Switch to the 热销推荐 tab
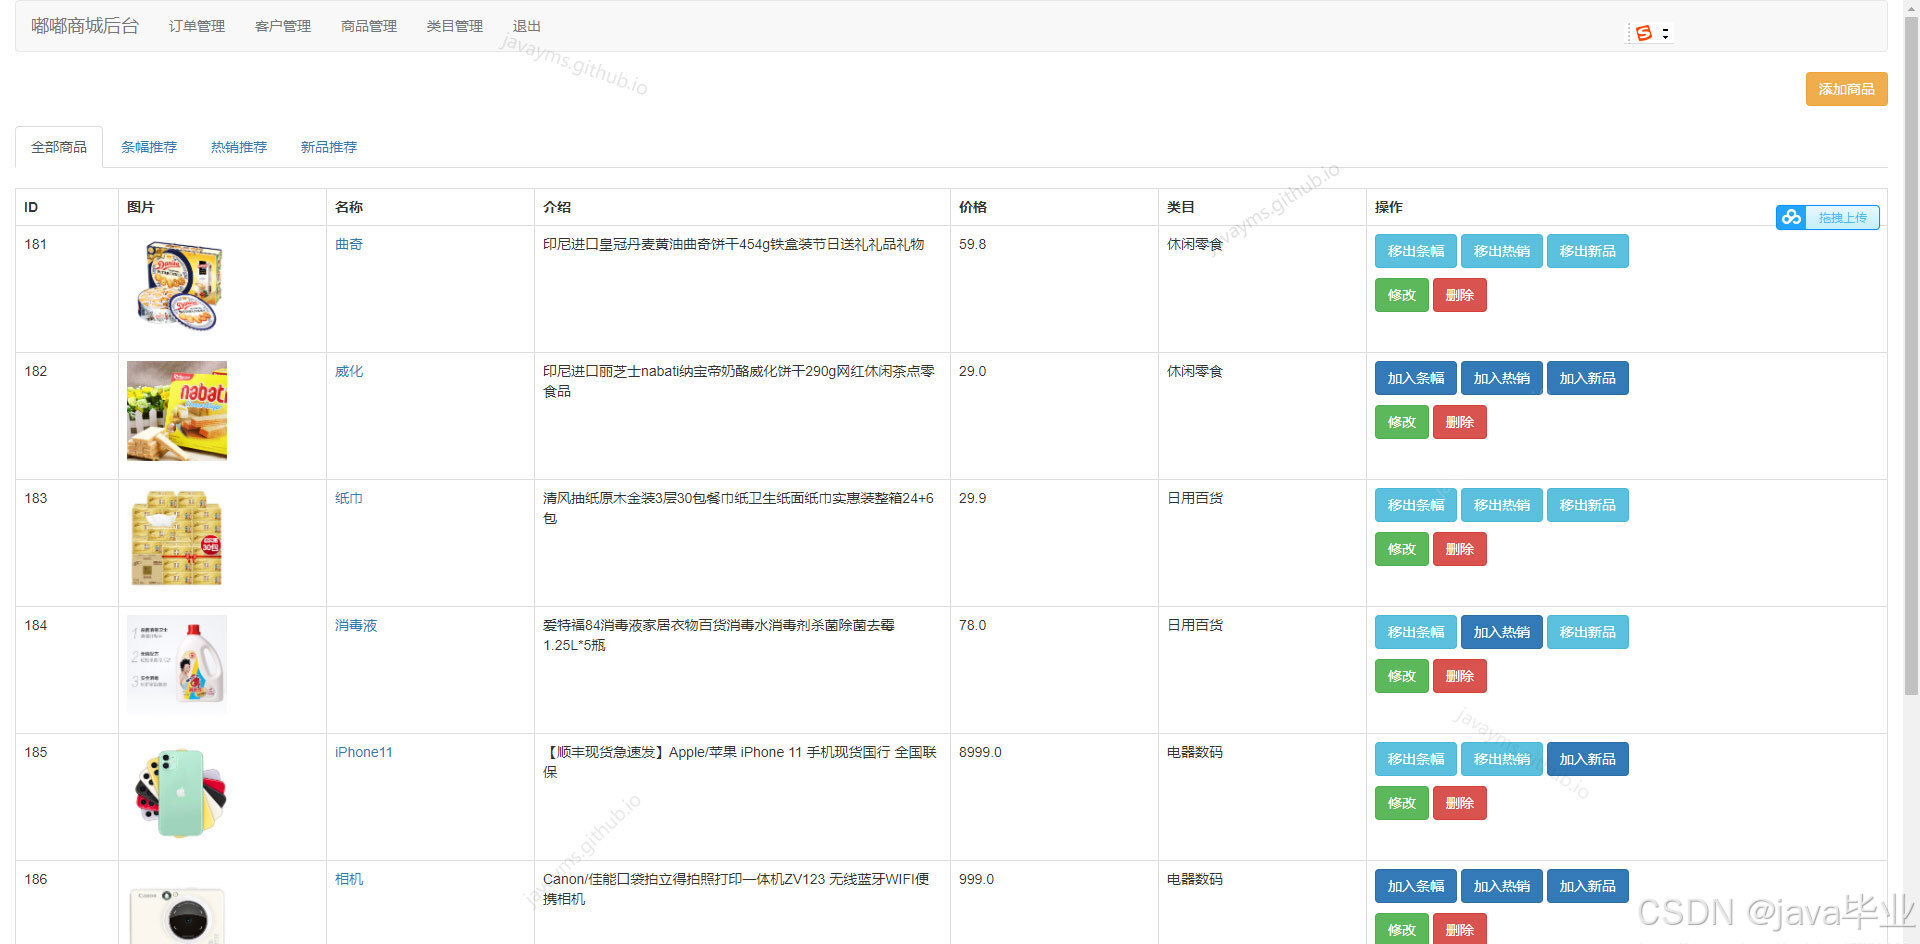 coord(239,147)
